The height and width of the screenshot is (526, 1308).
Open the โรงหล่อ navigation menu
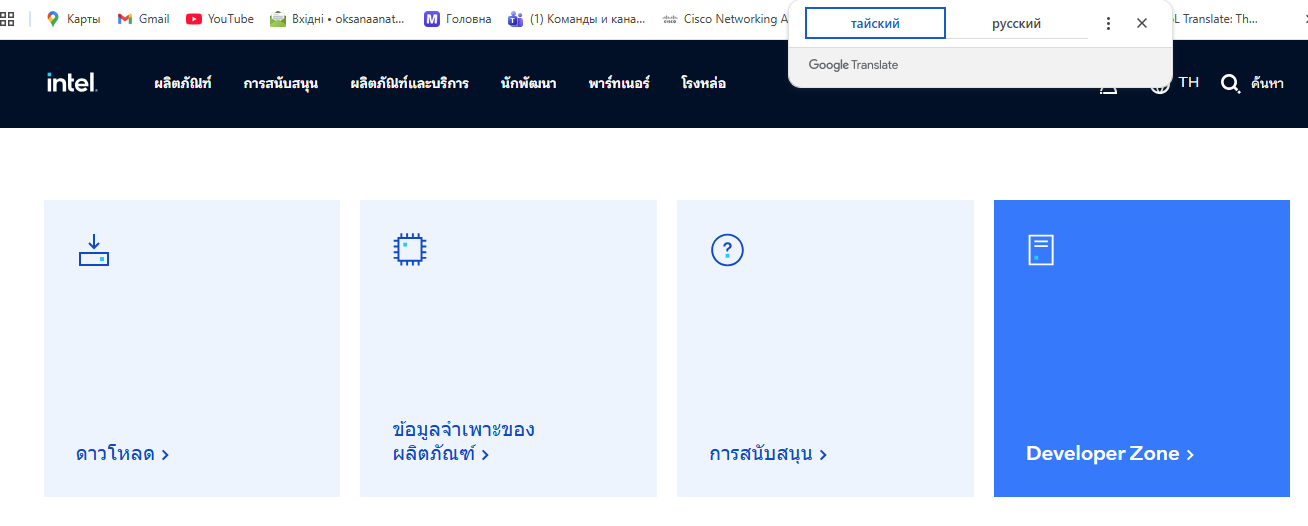coord(704,84)
